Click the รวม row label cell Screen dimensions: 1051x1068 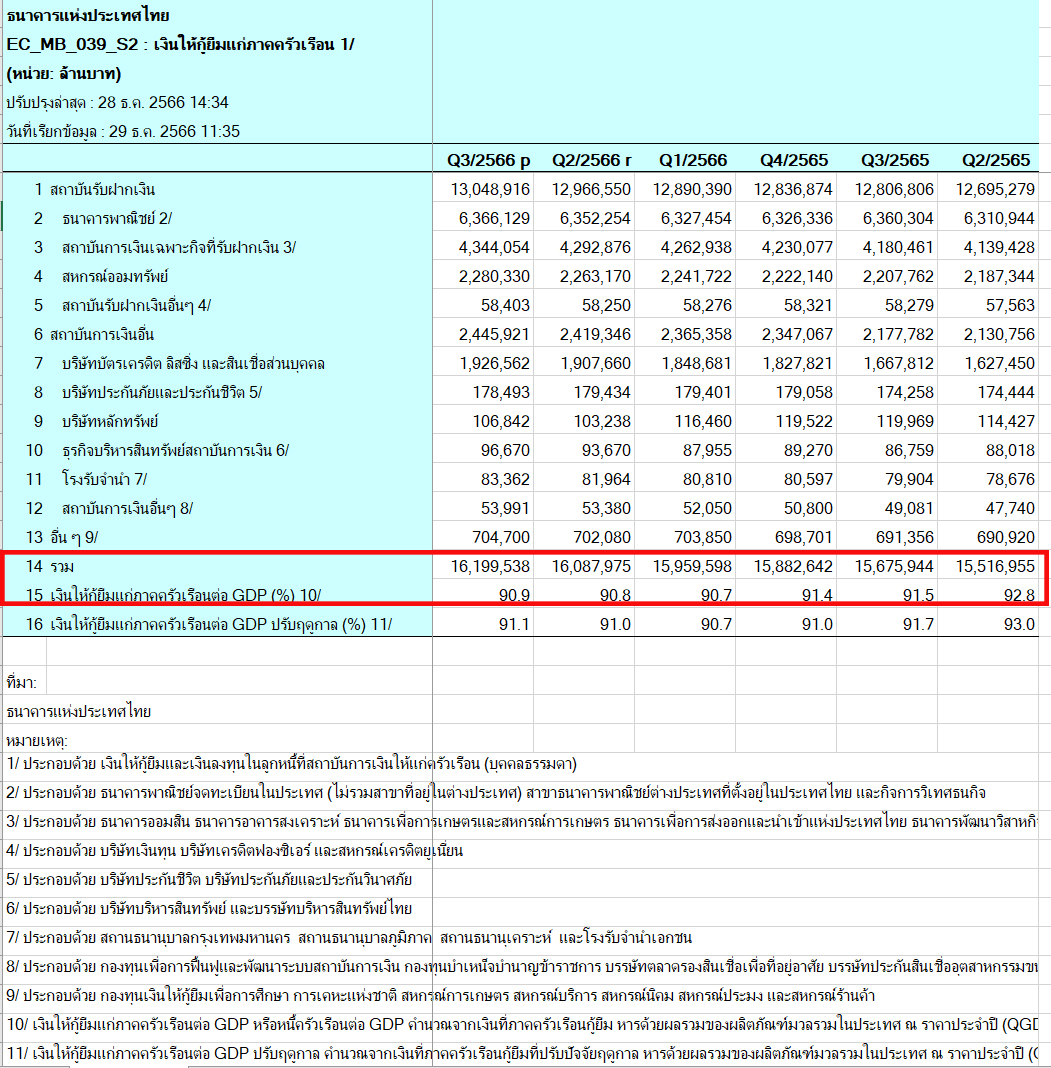click(x=62, y=566)
